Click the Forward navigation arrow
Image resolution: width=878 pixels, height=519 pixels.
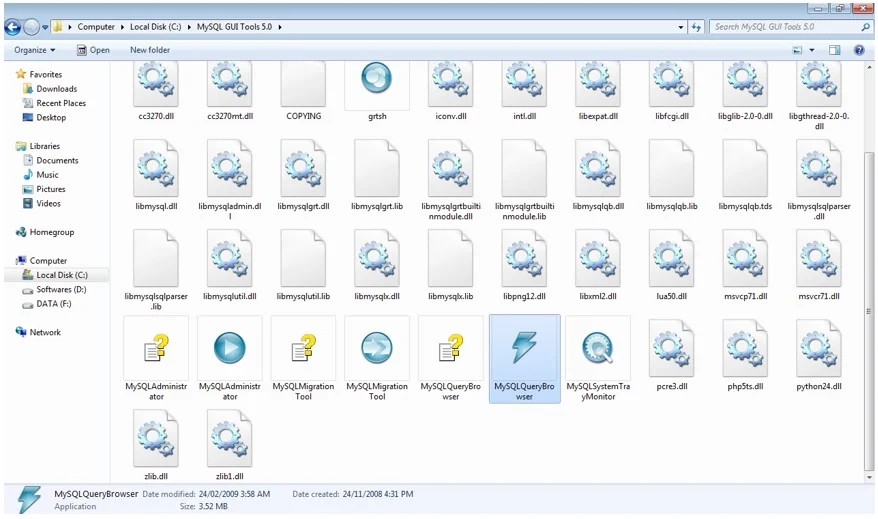click(31, 26)
